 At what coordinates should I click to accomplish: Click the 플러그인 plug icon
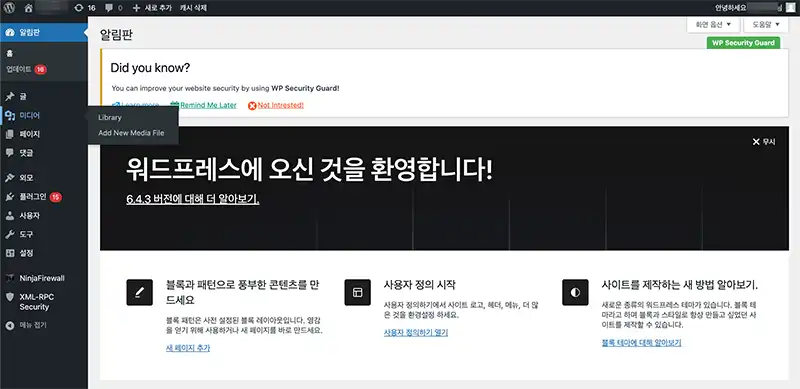pos(10,197)
